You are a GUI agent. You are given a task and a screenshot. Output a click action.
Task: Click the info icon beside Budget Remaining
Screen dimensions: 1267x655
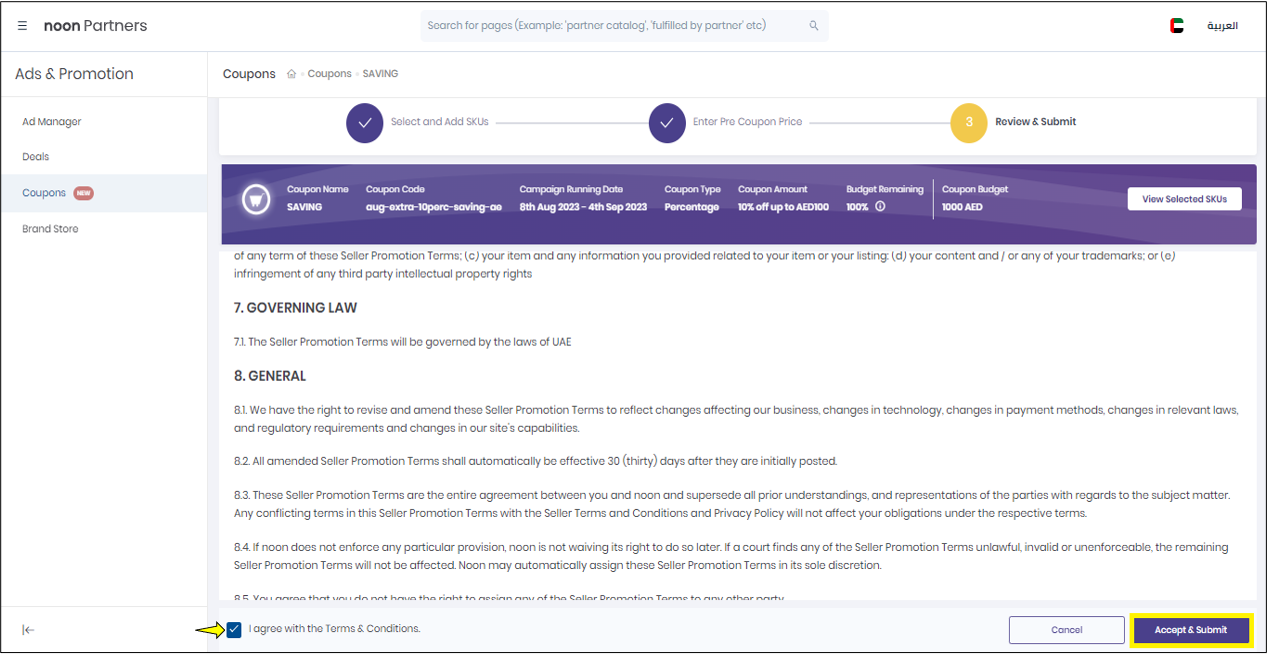pos(880,207)
